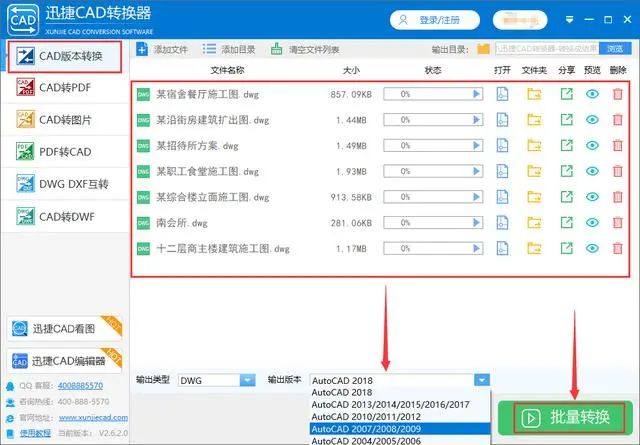This screenshot has width=640, height=445.
Task: Open QQ customer service link 4008885570
Action: tap(80, 385)
